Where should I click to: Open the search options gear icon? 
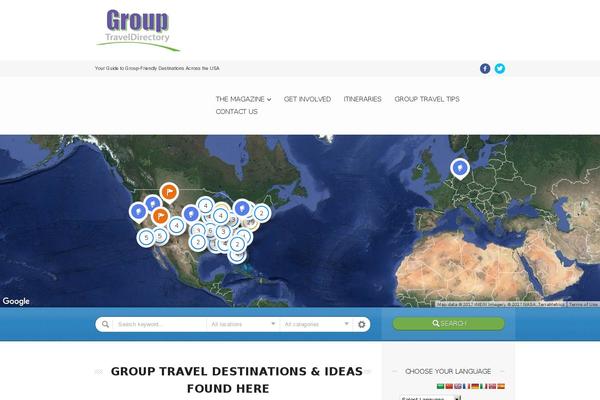tap(362, 325)
